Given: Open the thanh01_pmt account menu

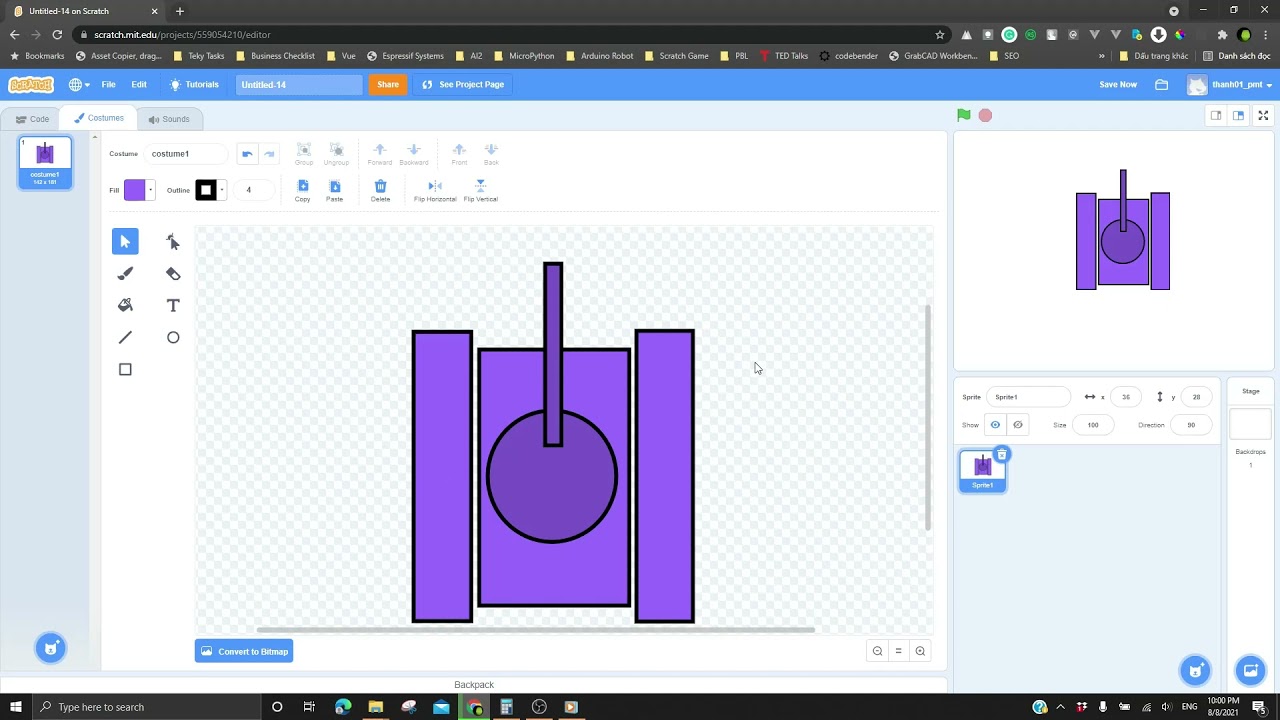Looking at the screenshot, I should point(1230,85).
